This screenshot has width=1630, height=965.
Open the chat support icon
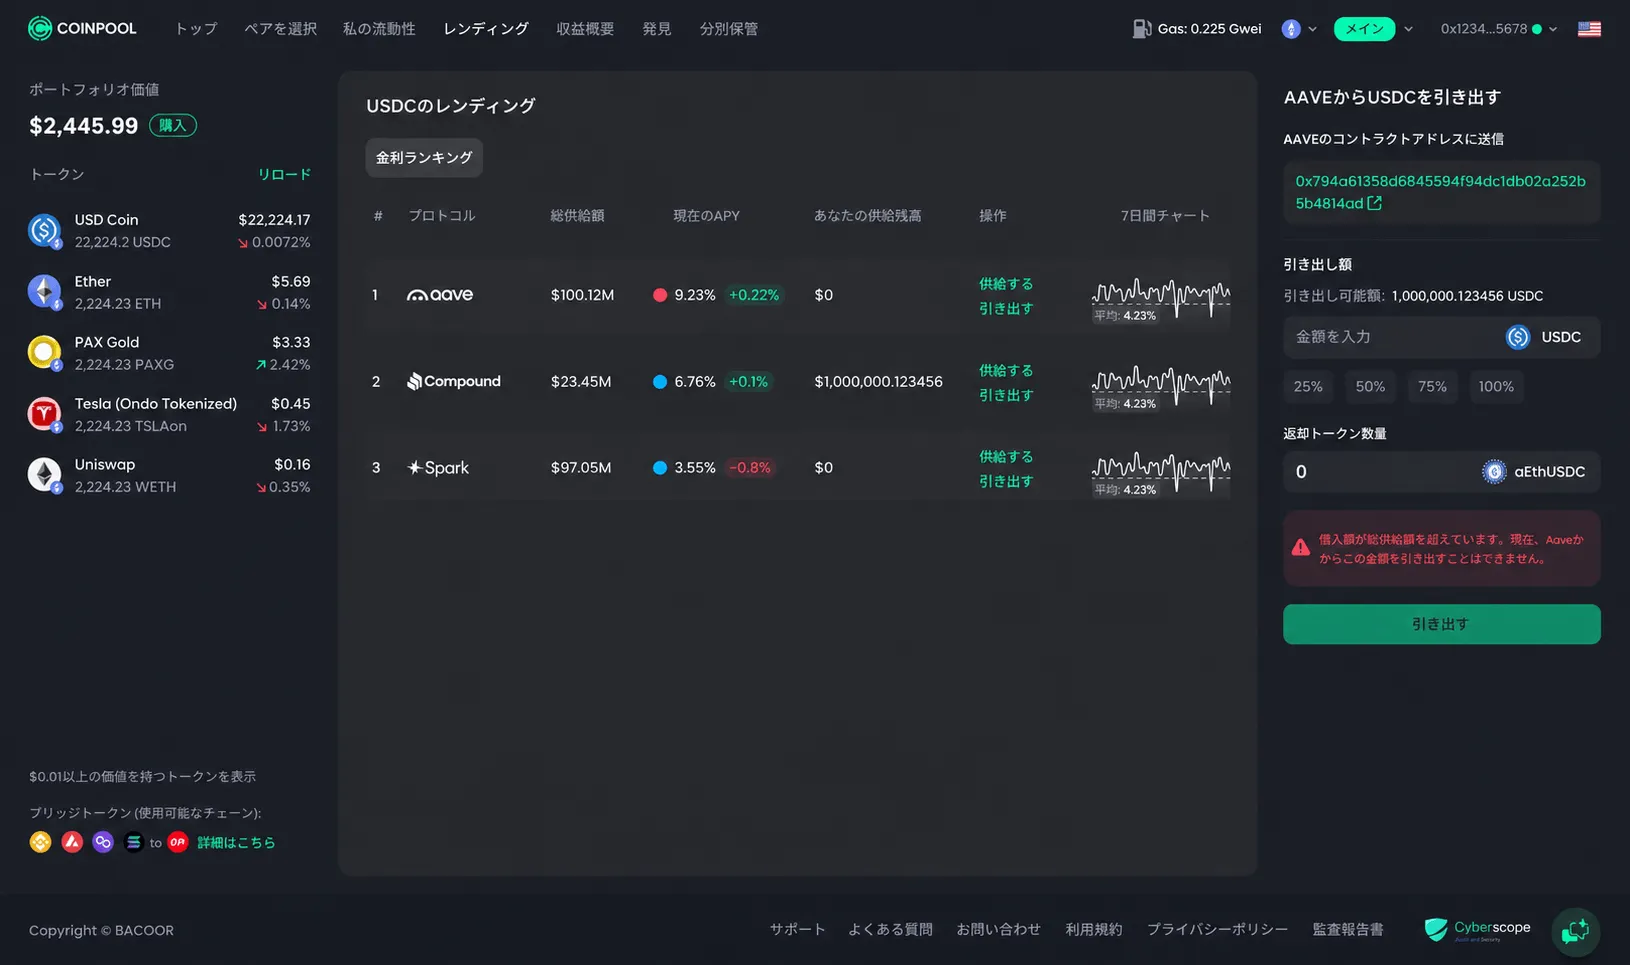[x=1575, y=931]
